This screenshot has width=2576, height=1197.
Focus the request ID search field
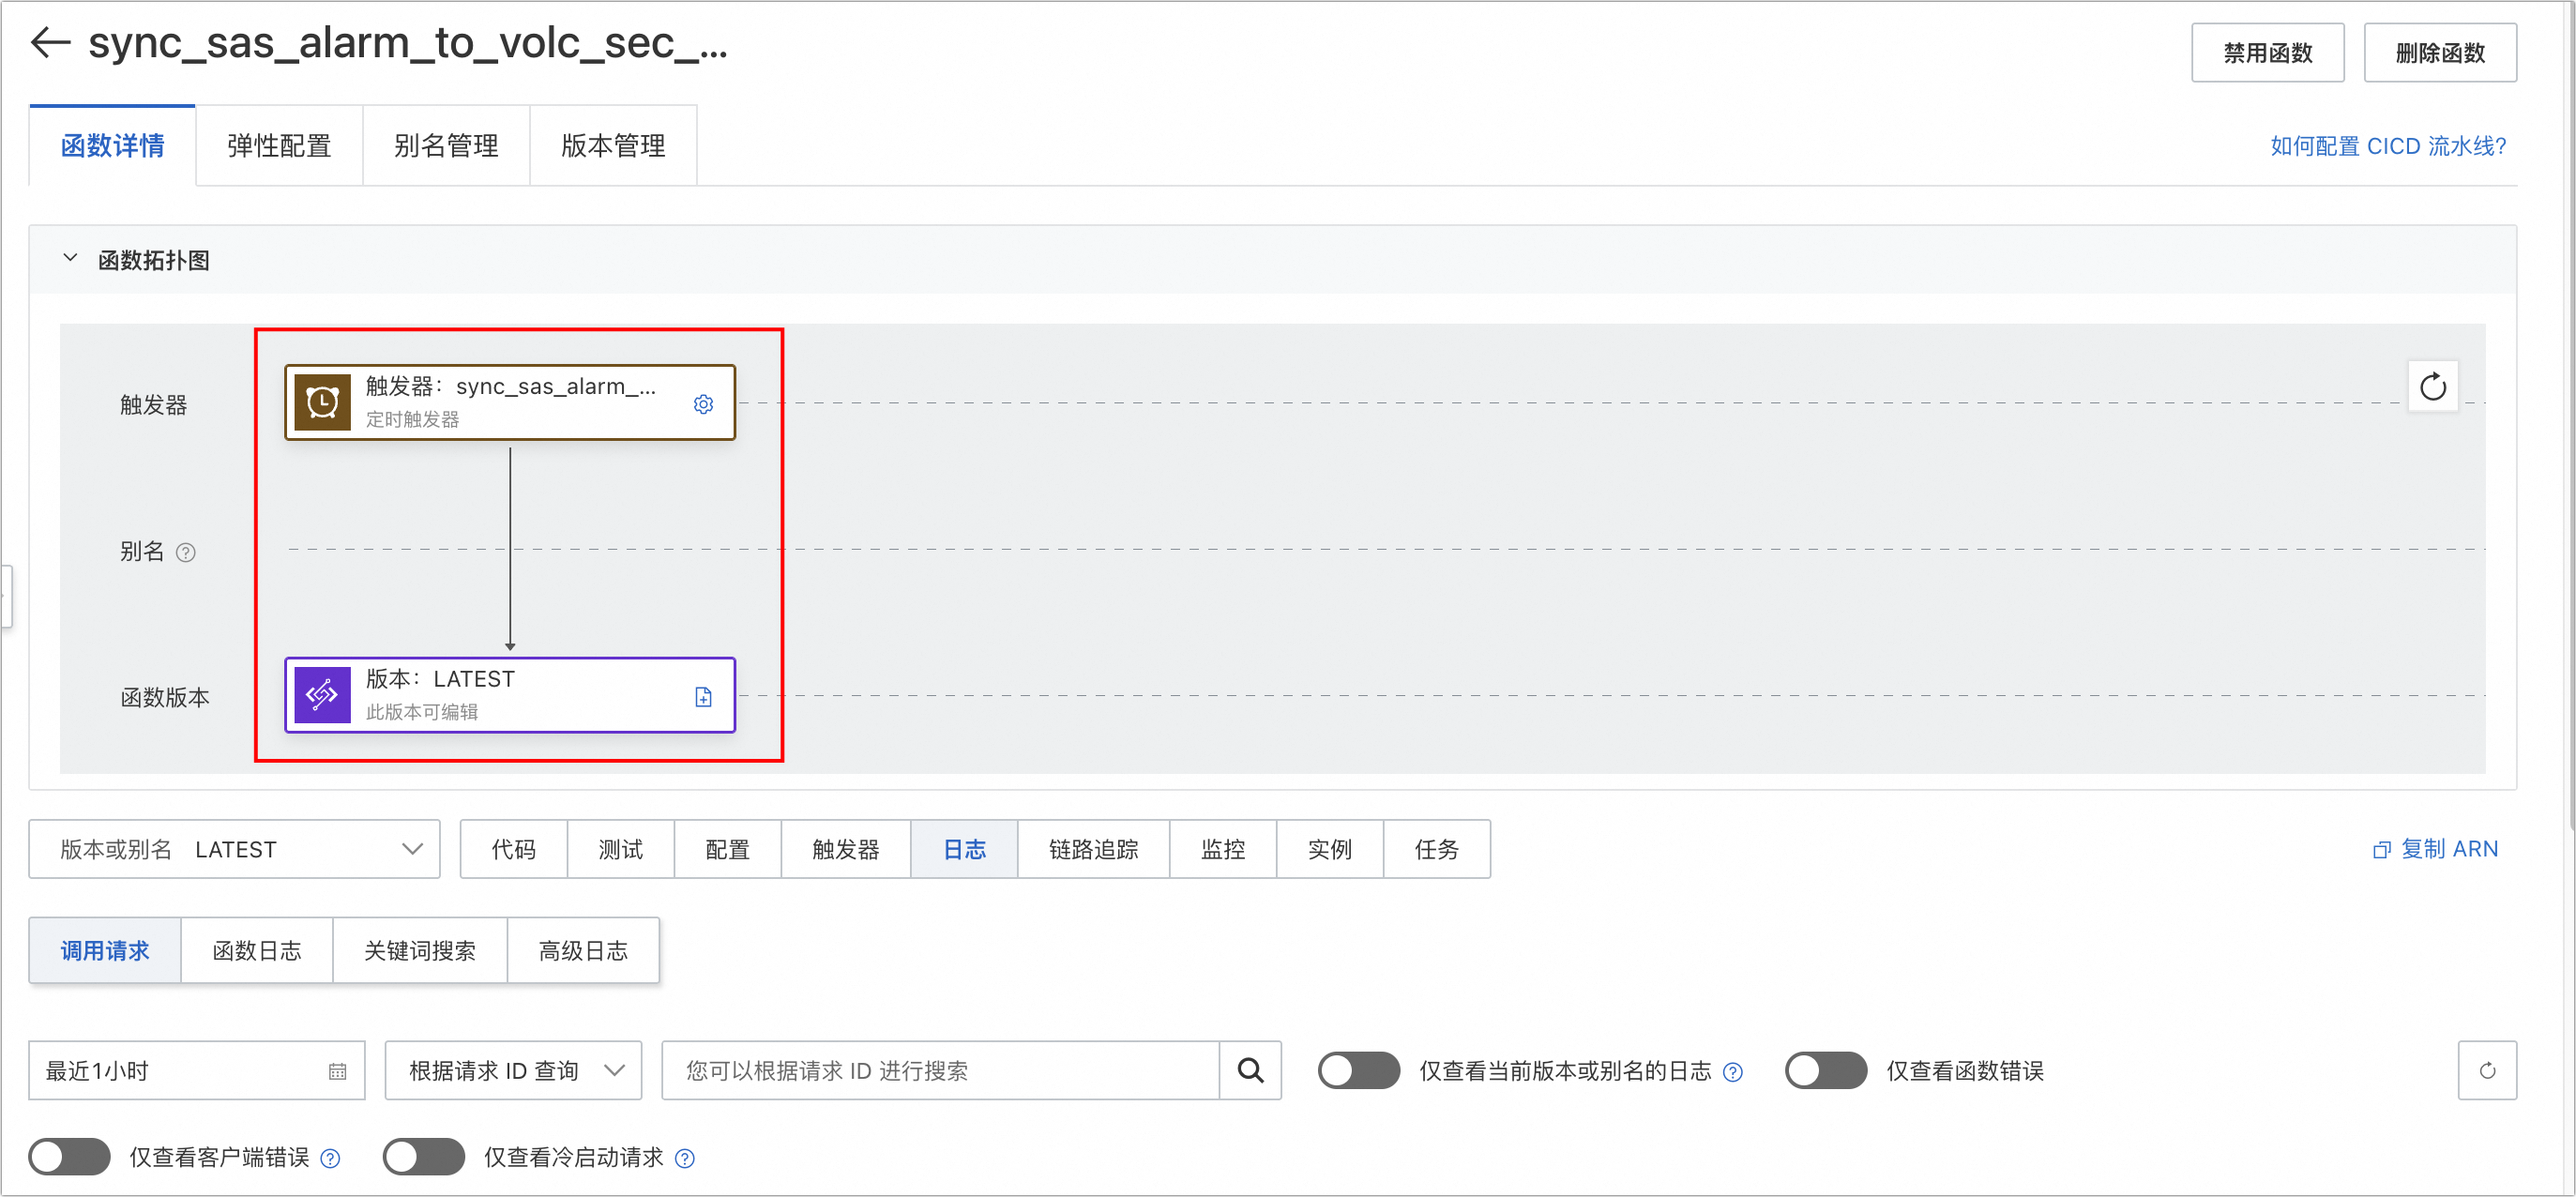[939, 1070]
